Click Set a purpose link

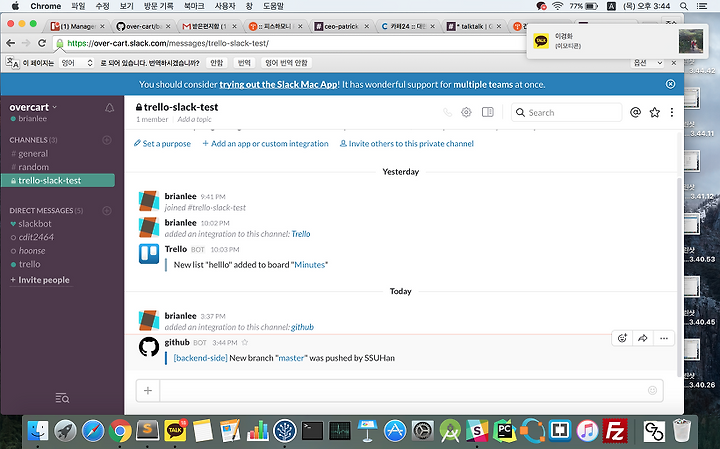[x=162, y=144]
